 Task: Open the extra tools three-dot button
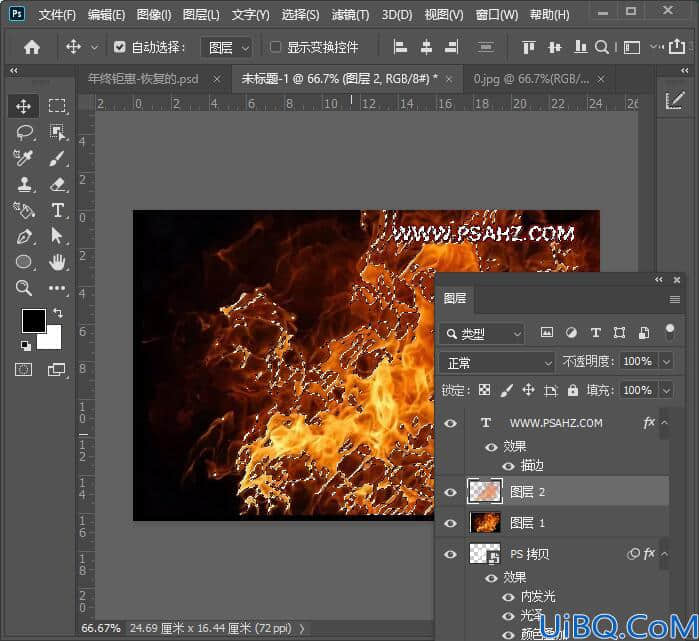[x=57, y=288]
